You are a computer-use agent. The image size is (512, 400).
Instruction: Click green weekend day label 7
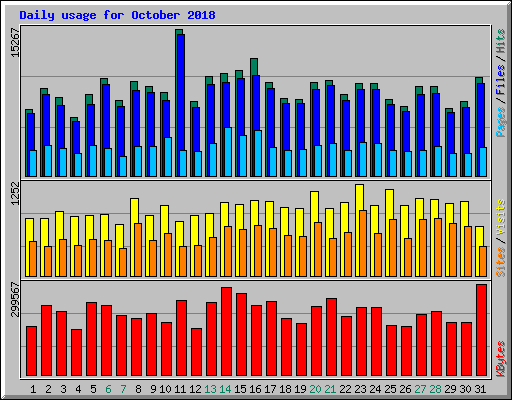(x=123, y=389)
